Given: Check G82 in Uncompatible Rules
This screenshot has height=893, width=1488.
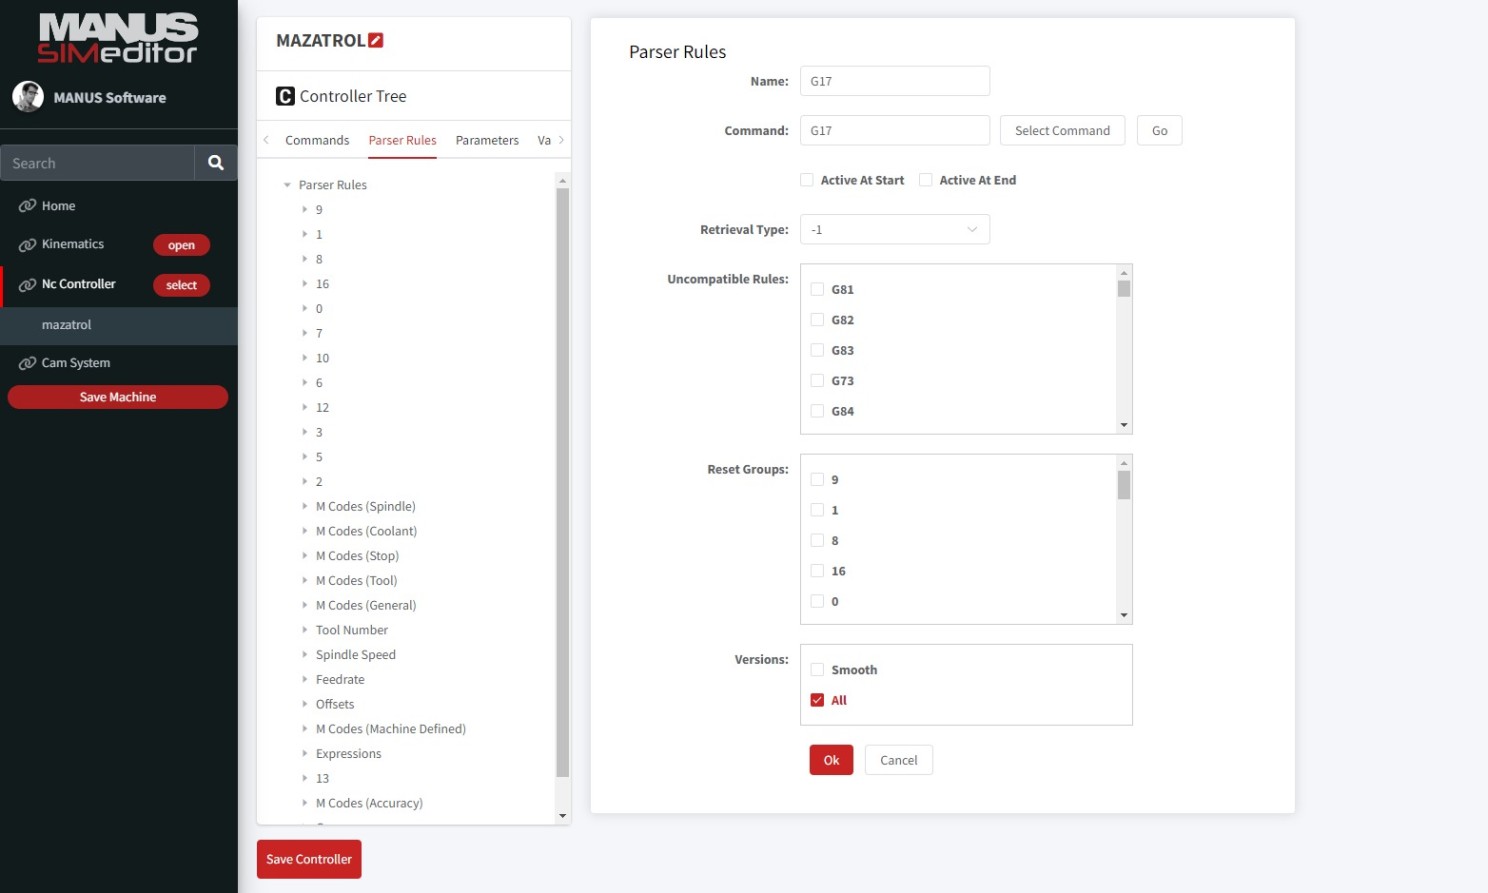Looking at the screenshot, I should [817, 320].
